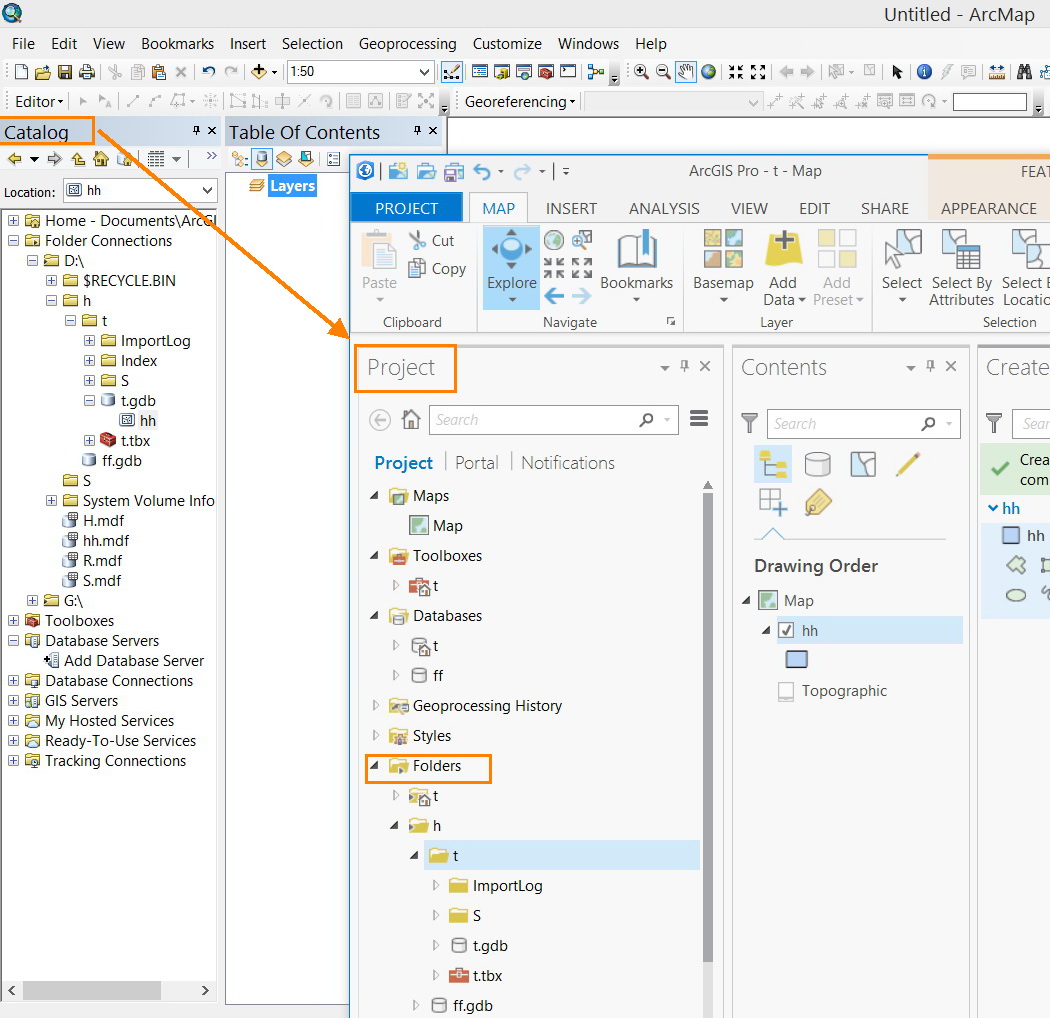Click List By Labeling tag icon in Contents
Image resolution: width=1050 pixels, height=1018 pixels.
tap(818, 502)
